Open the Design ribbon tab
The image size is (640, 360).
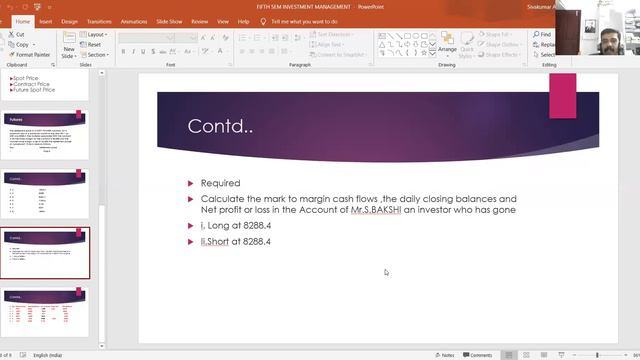coord(69,22)
